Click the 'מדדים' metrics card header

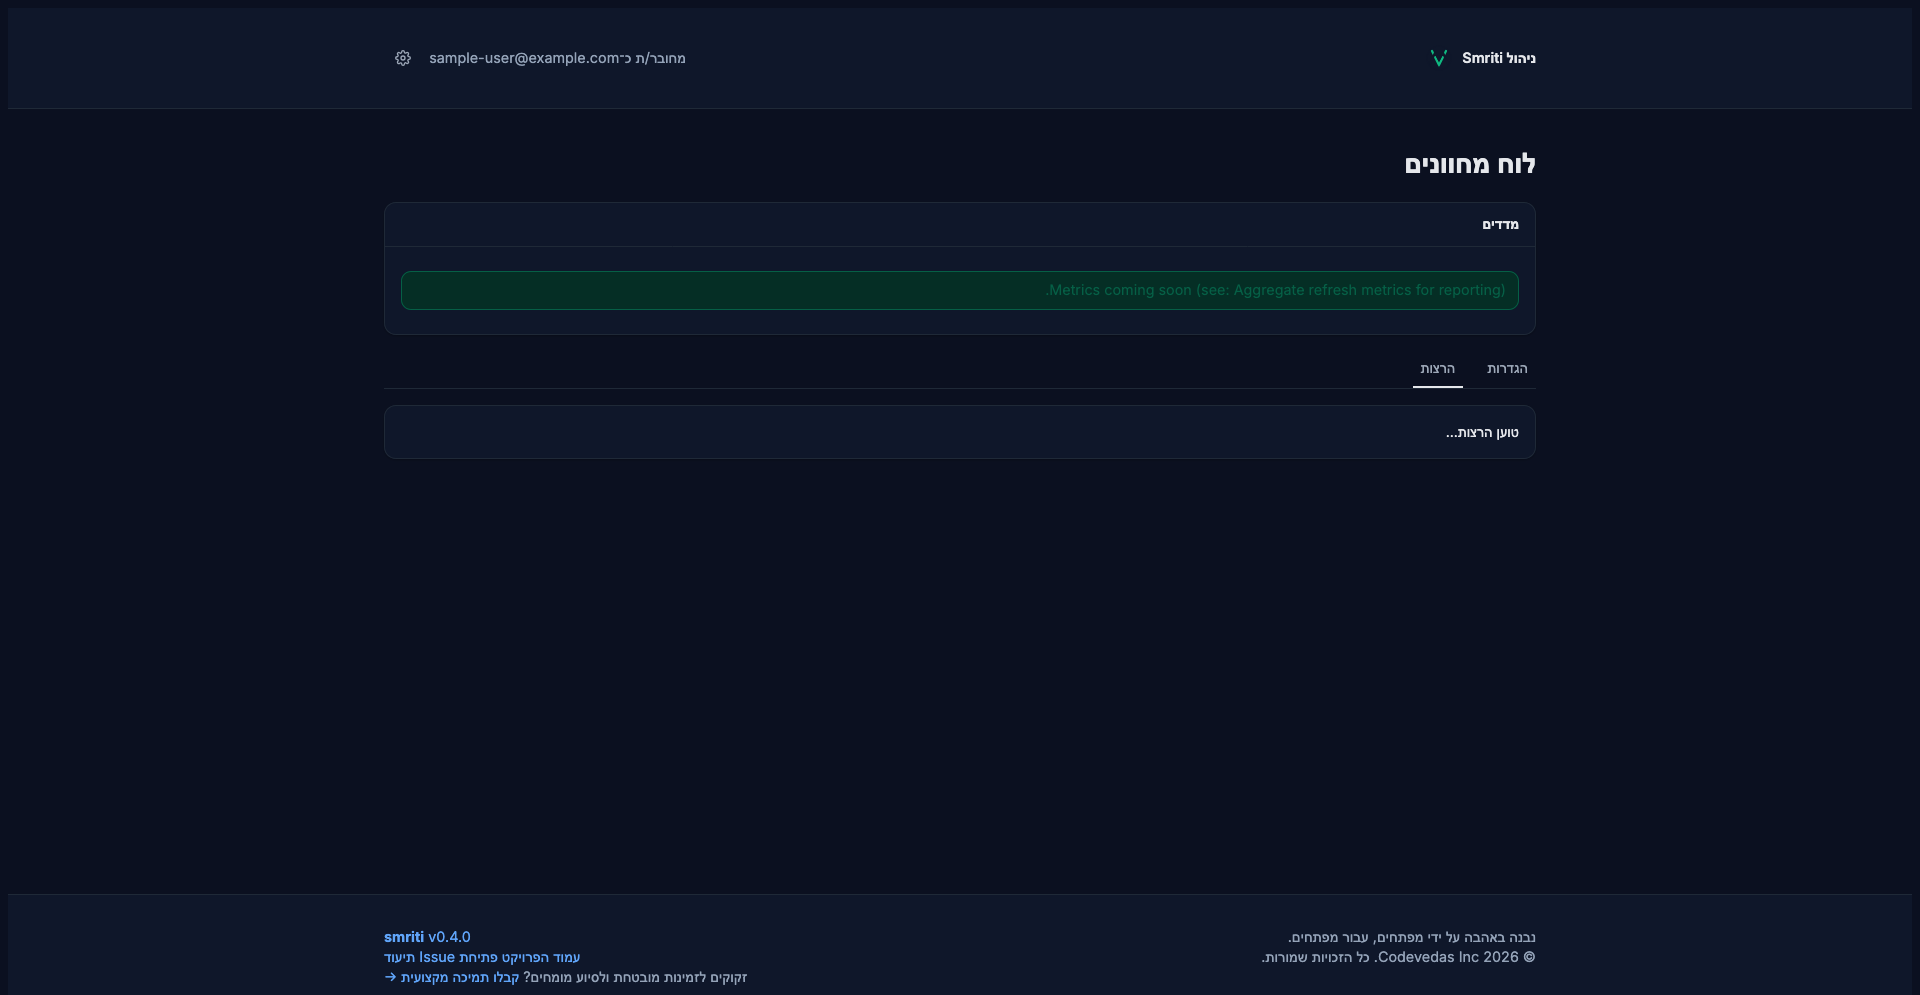[1500, 225]
